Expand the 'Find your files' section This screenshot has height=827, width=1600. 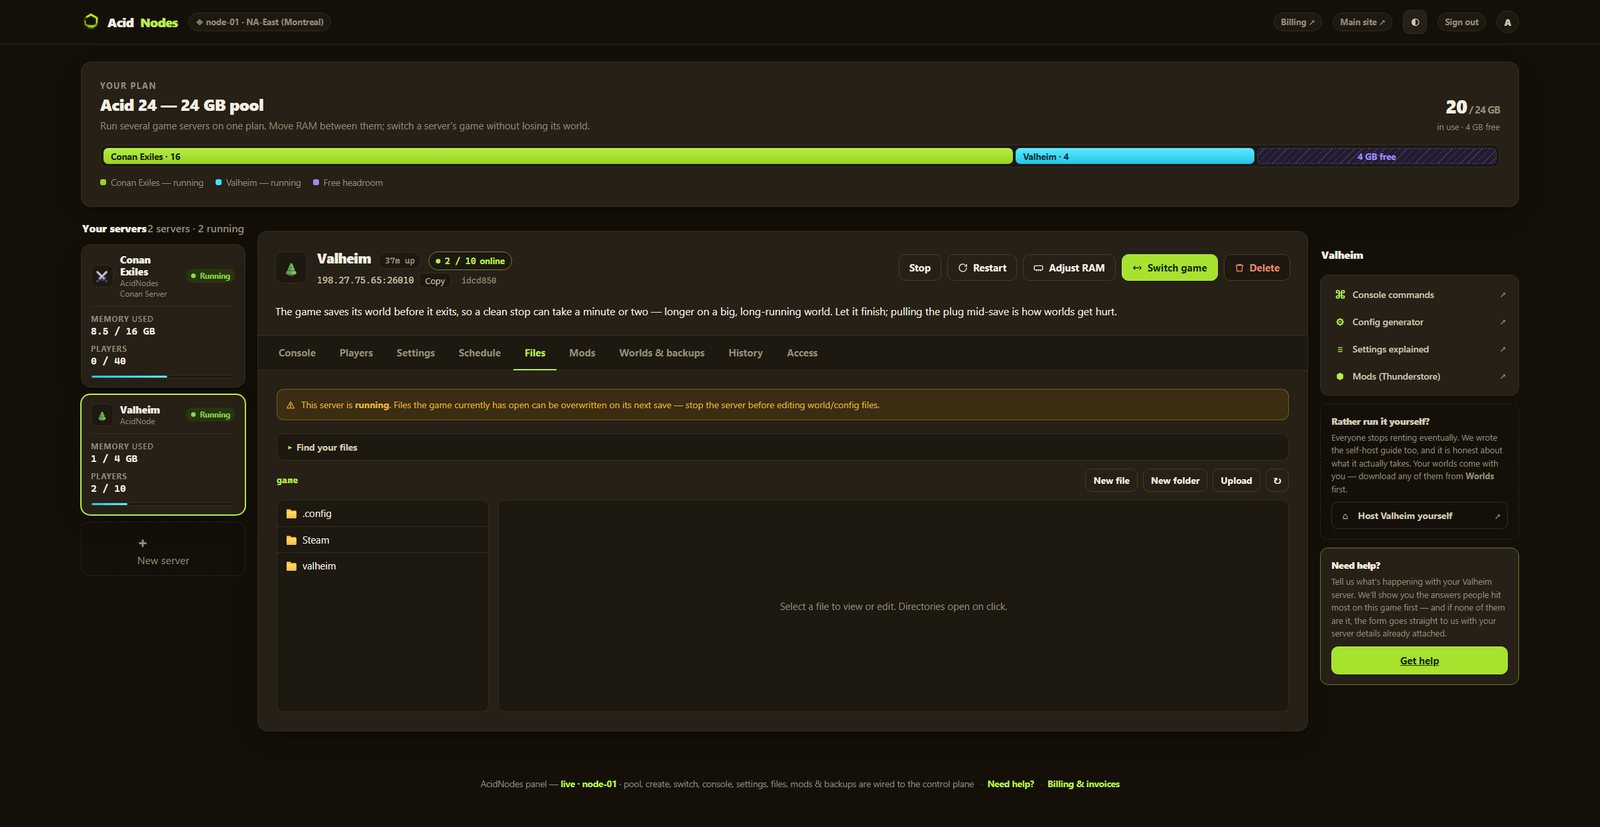point(782,448)
